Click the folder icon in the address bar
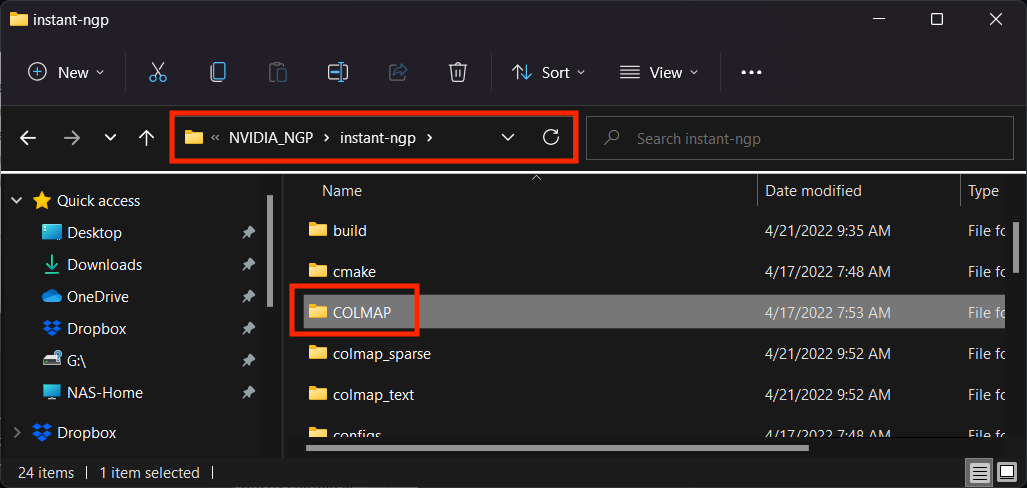Screen dimensions: 1027x488 pyautogui.click(x=194, y=138)
